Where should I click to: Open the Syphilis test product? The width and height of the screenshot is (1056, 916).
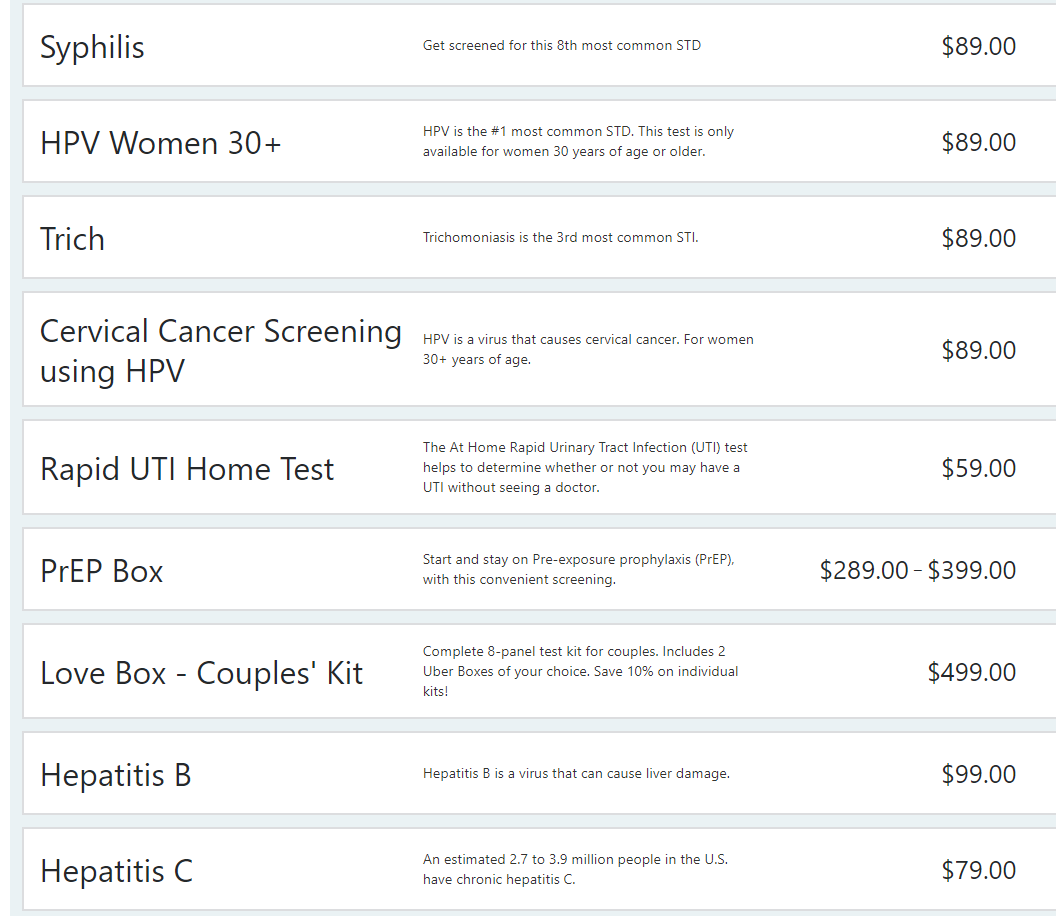tap(92, 47)
